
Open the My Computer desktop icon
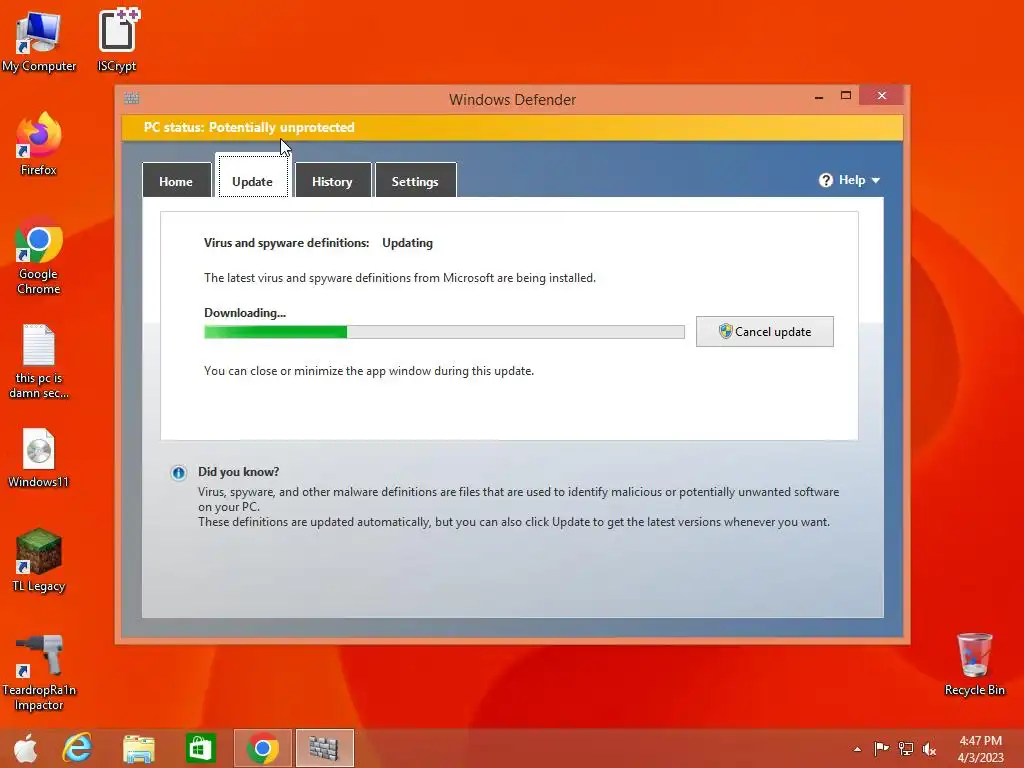coord(39,41)
